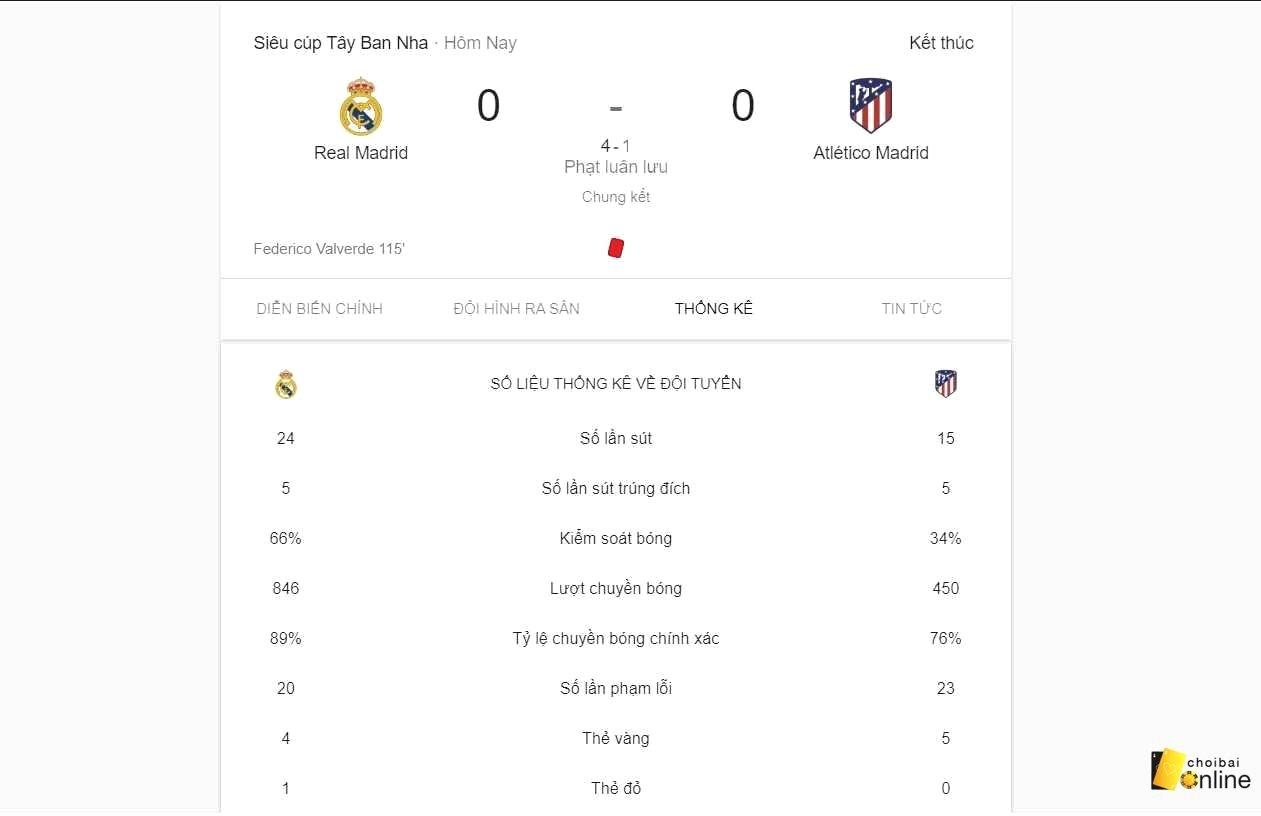Viewport: 1261px width, 816px height.
Task: Click the Thẻ vàng stat row
Action: (616, 738)
